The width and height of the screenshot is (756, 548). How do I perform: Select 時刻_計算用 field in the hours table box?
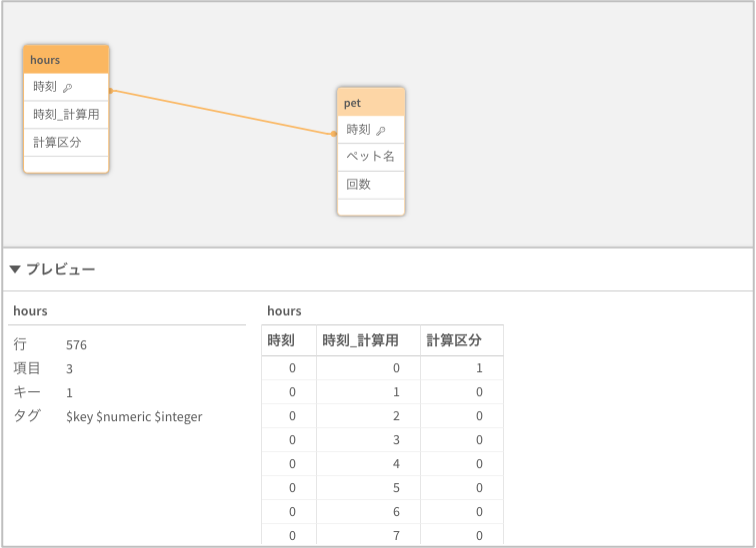point(66,115)
